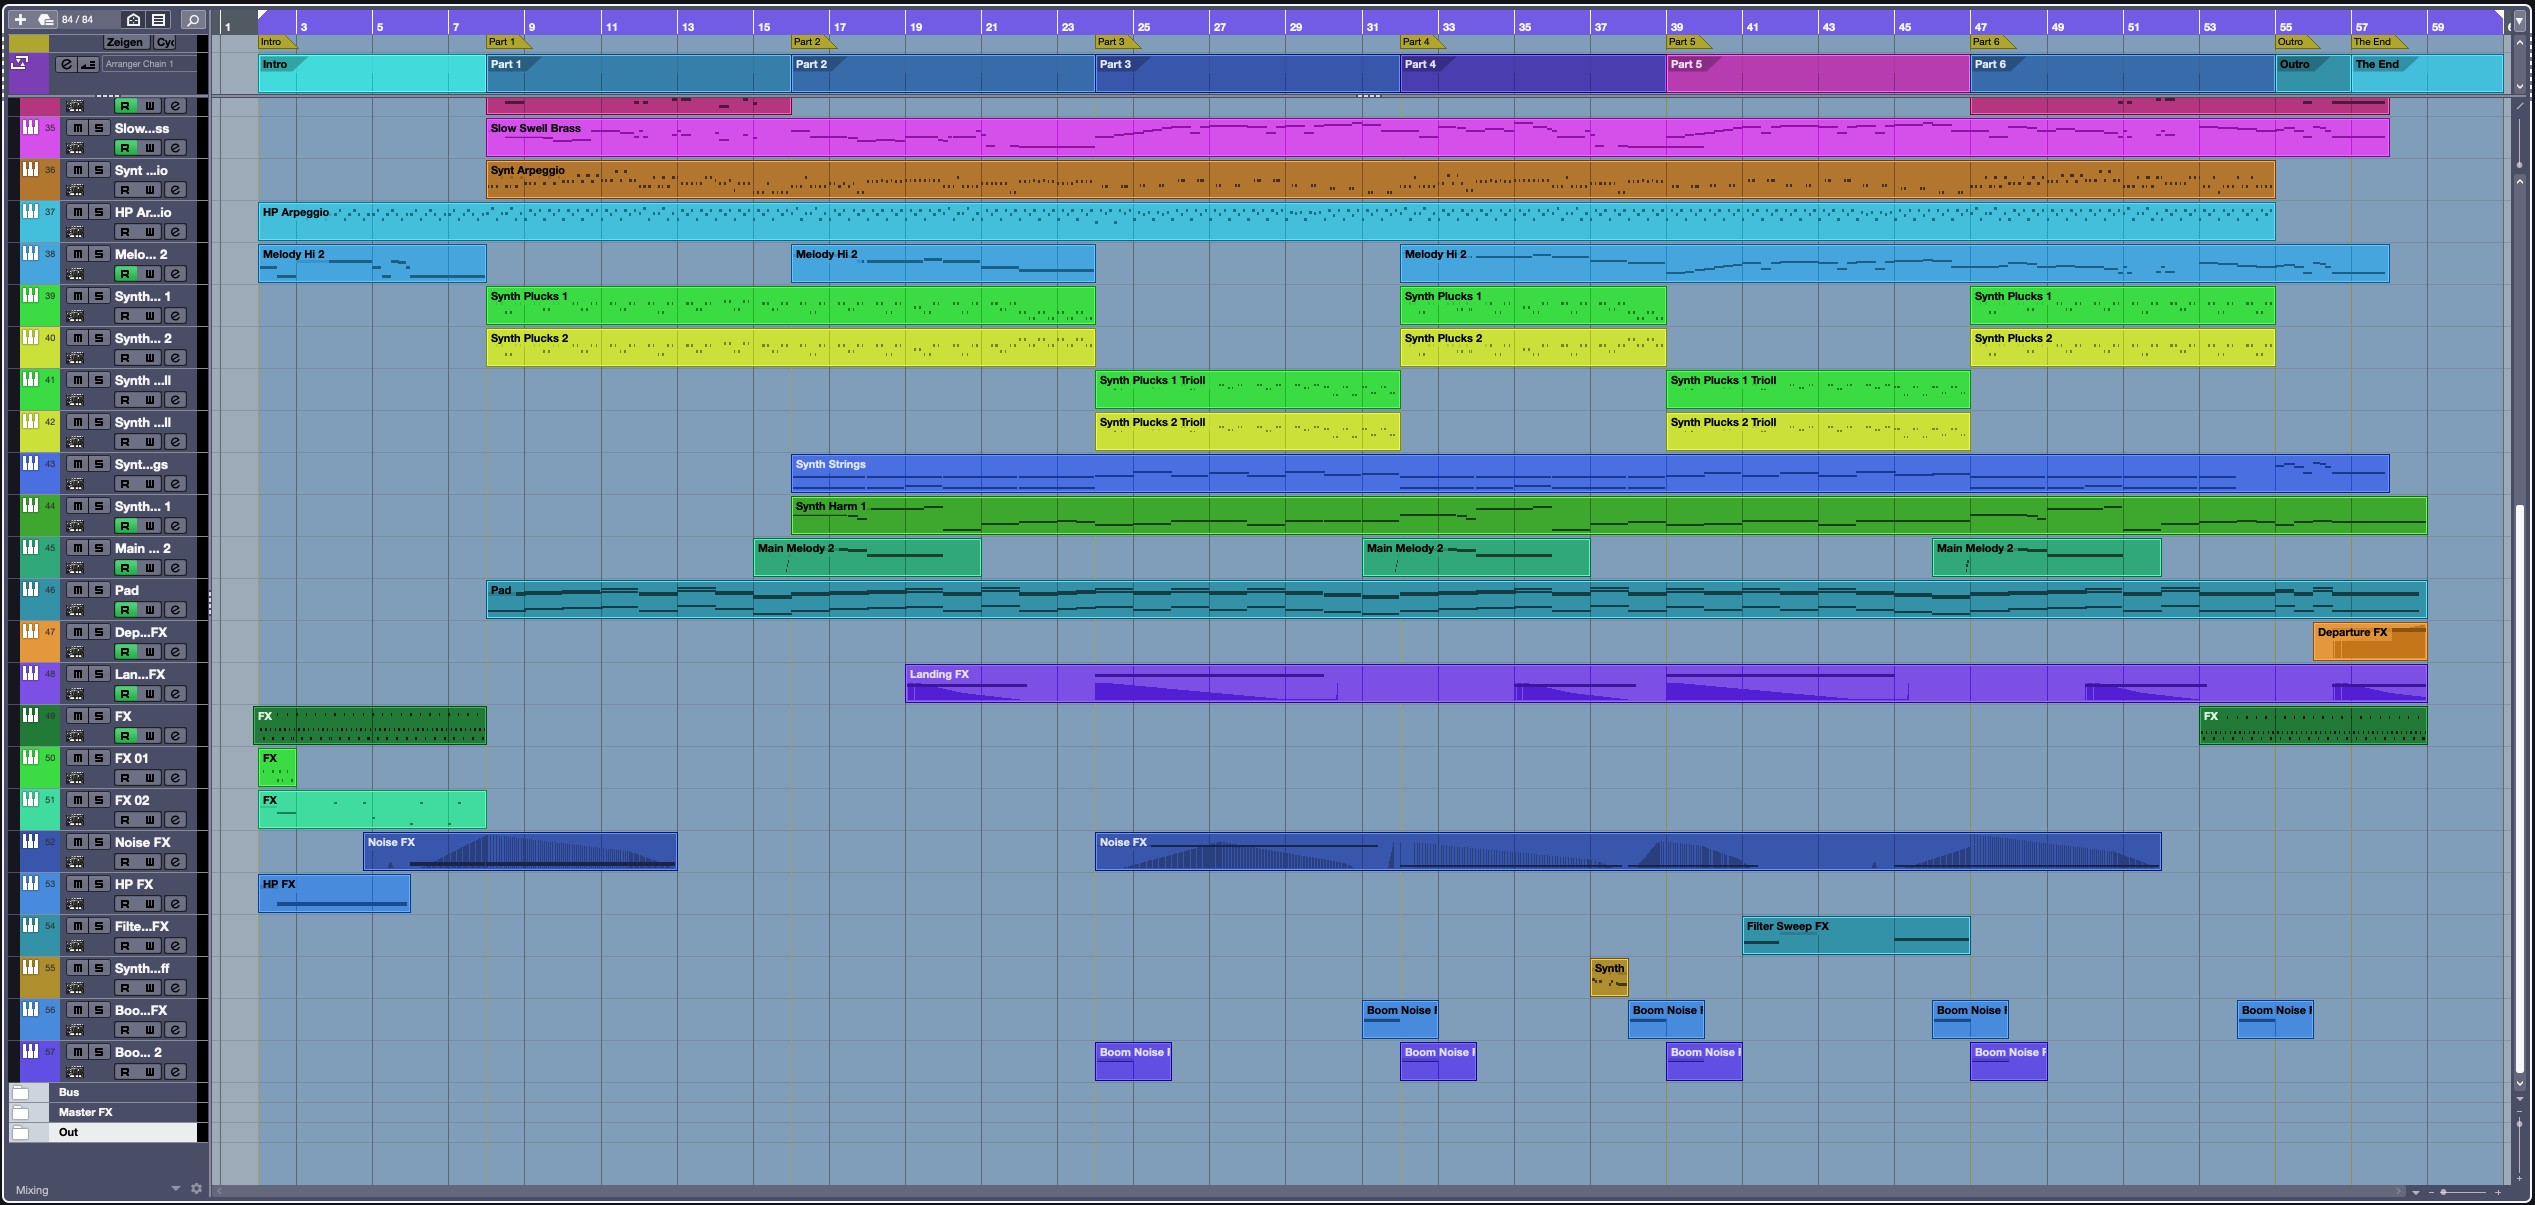Click the Part 5 marker flag
The height and width of the screenshot is (1205, 2535).
1686,42
